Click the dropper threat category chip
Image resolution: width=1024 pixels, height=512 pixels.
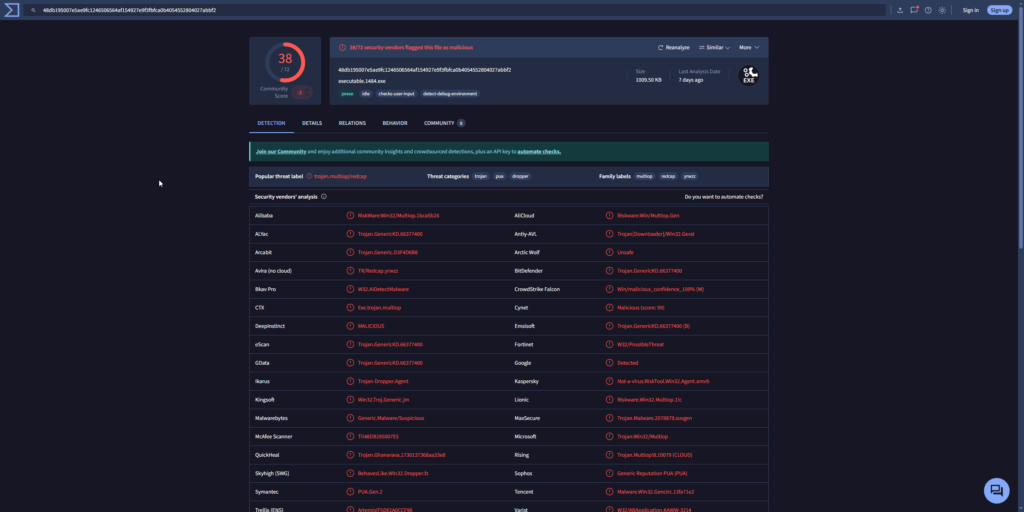pos(520,176)
